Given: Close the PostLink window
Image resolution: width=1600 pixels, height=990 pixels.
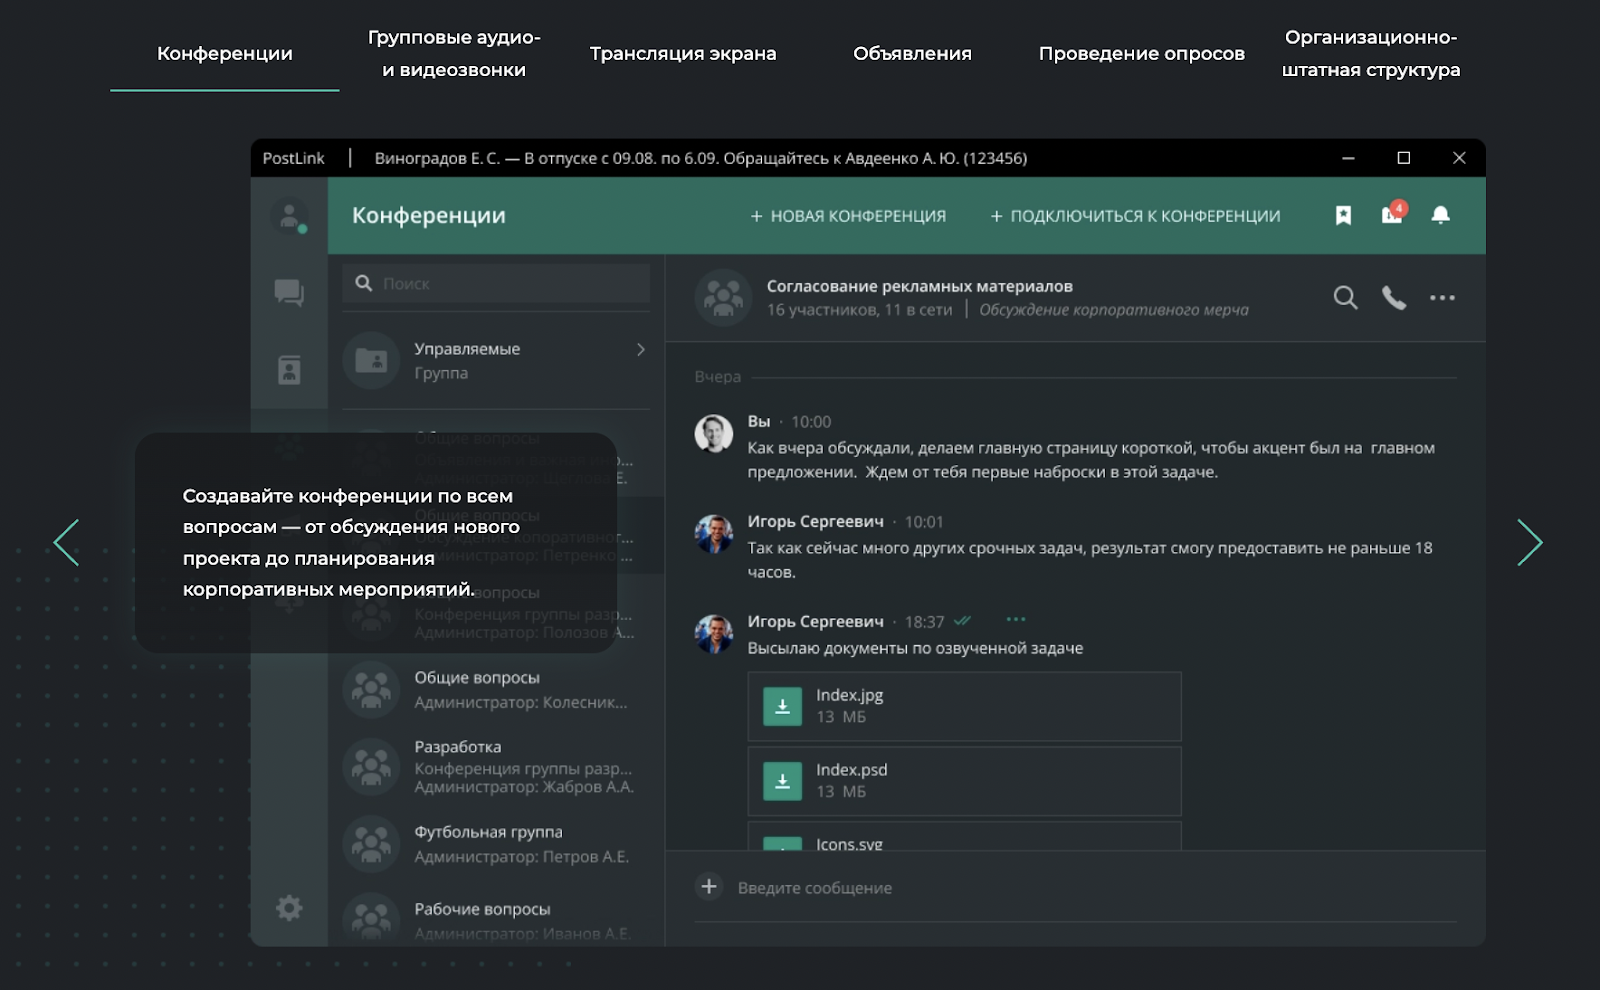Looking at the screenshot, I should 1459,158.
